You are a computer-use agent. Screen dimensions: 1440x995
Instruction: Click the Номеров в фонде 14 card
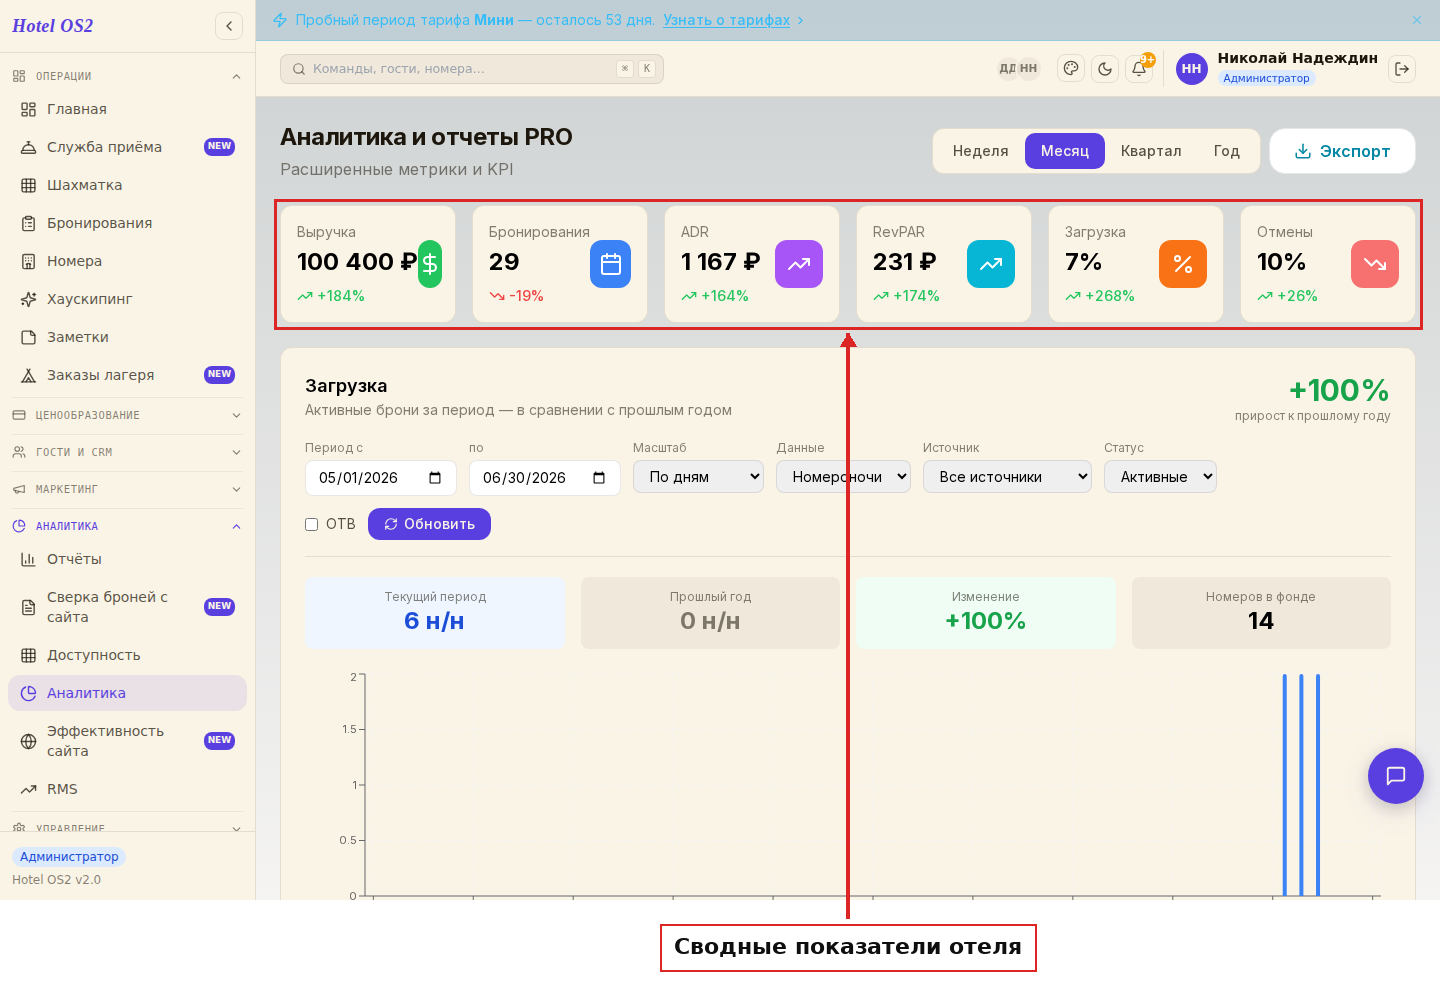[1261, 613]
